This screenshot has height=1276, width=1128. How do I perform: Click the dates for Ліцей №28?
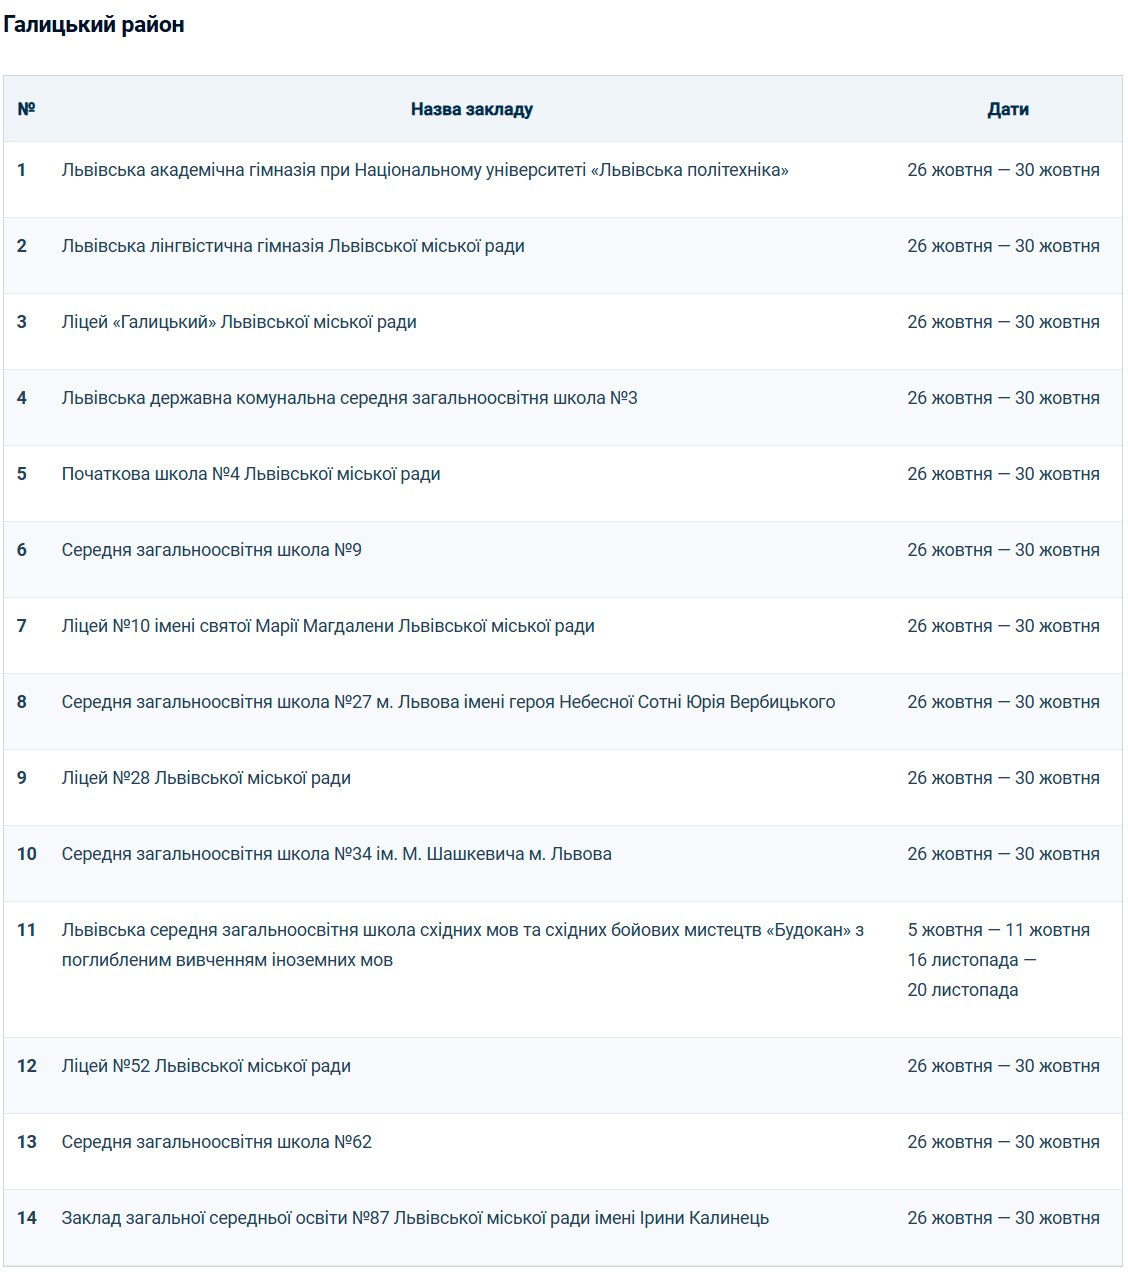coord(1004,778)
